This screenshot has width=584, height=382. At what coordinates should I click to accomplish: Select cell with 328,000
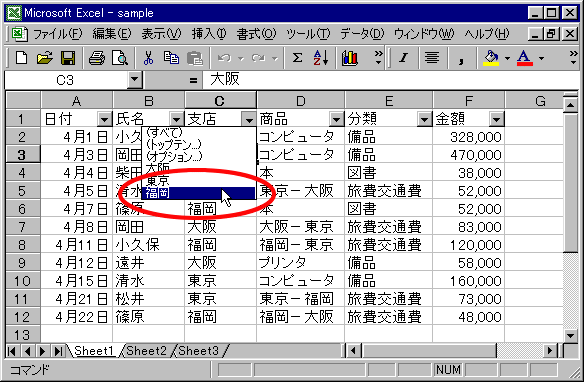point(469,137)
